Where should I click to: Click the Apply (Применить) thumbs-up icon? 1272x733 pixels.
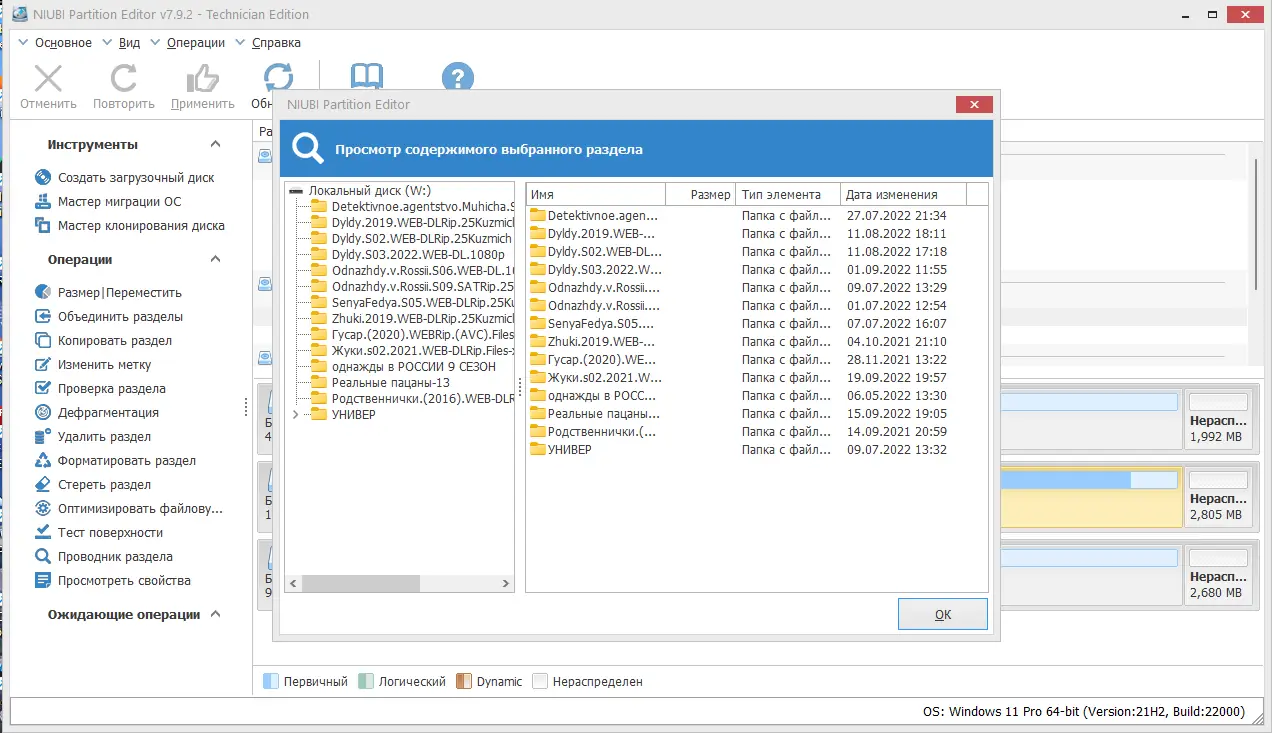pos(202,79)
